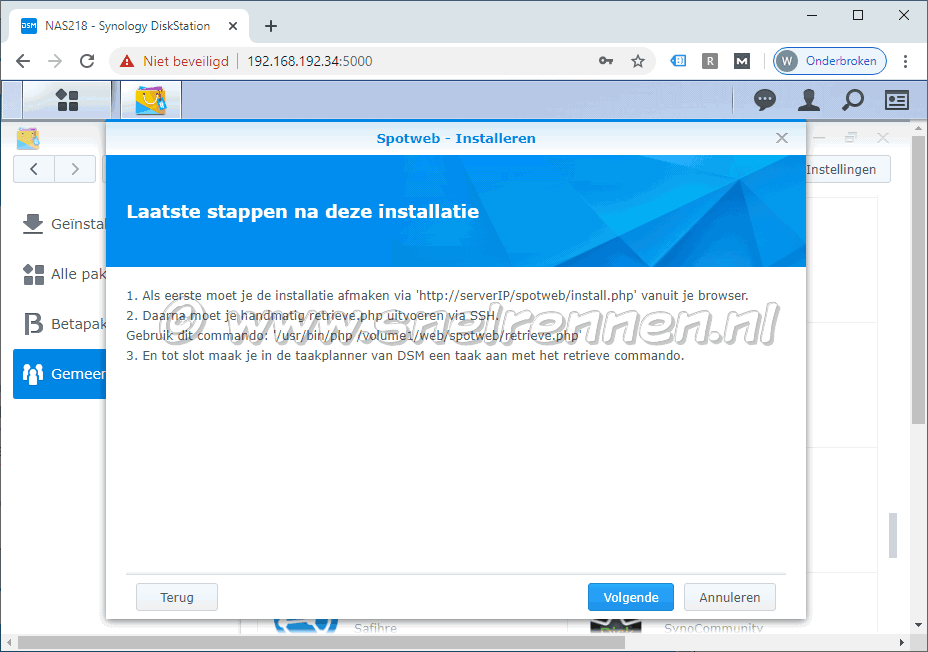Click the page vertical scrollbar thumb
Image resolution: width=928 pixels, height=652 pixels.
pyautogui.click(x=918, y=278)
